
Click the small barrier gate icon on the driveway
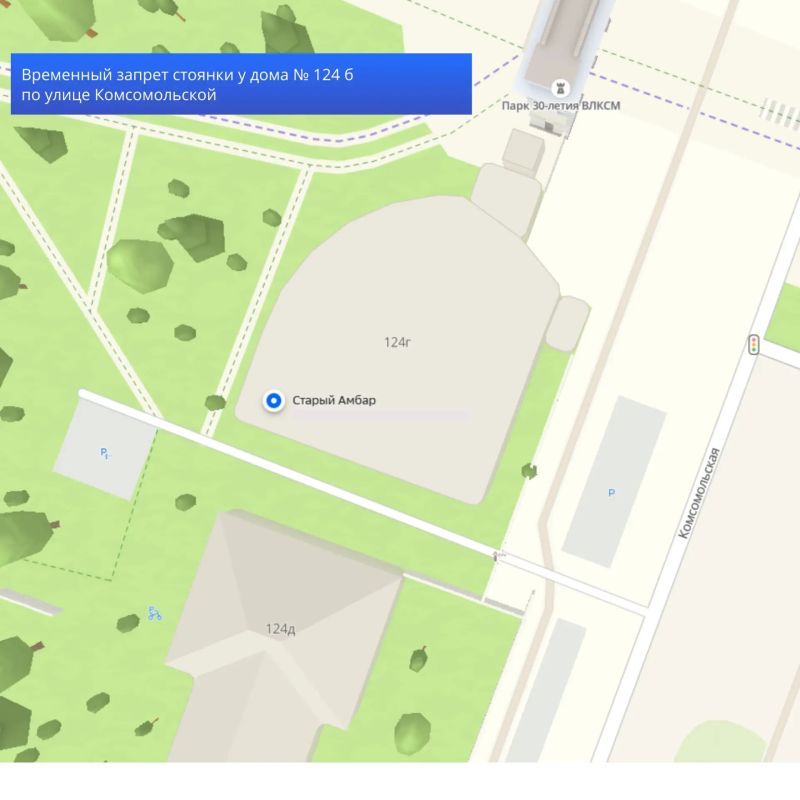(x=497, y=556)
